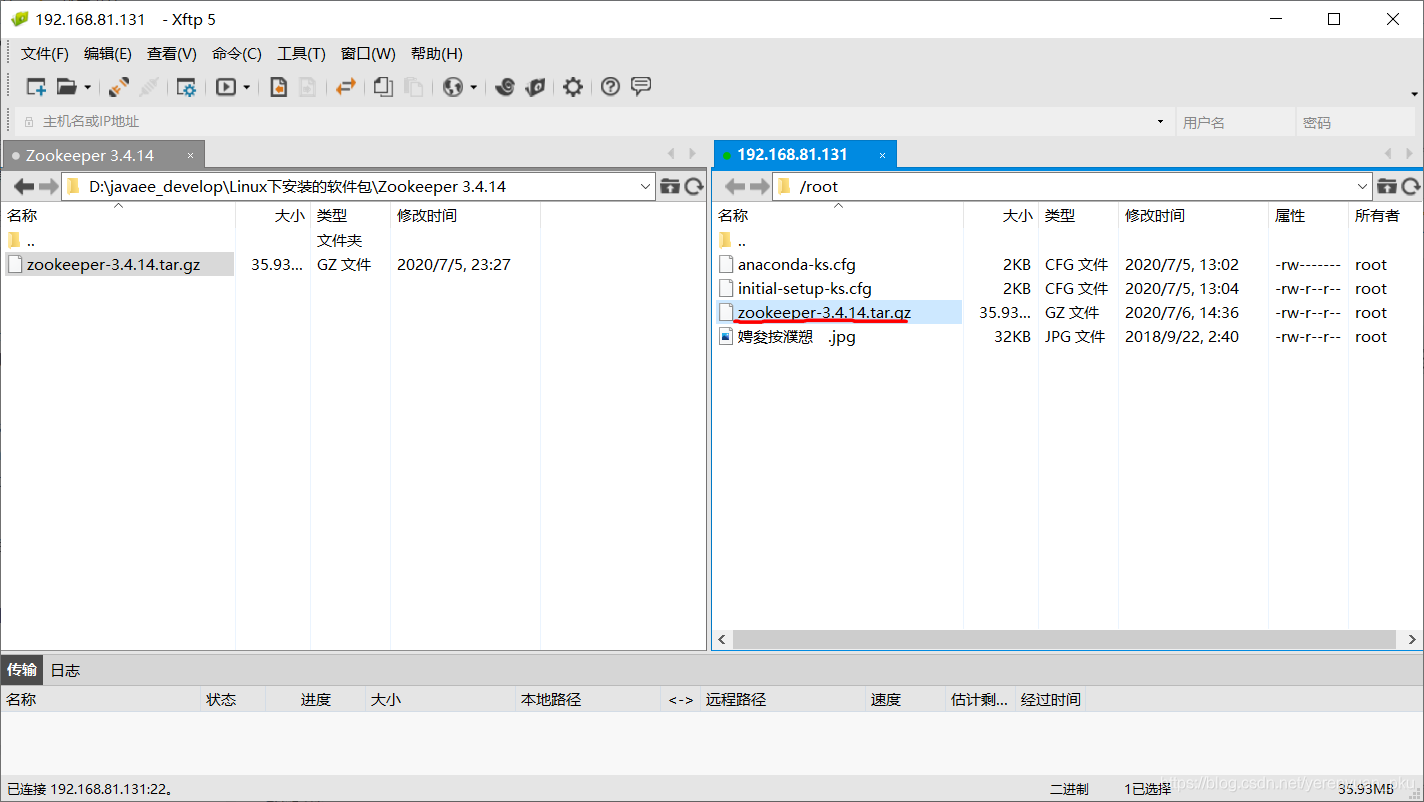The width and height of the screenshot is (1424, 802).
Task: Open the 查看(V) menu
Action: coord(172,54)
